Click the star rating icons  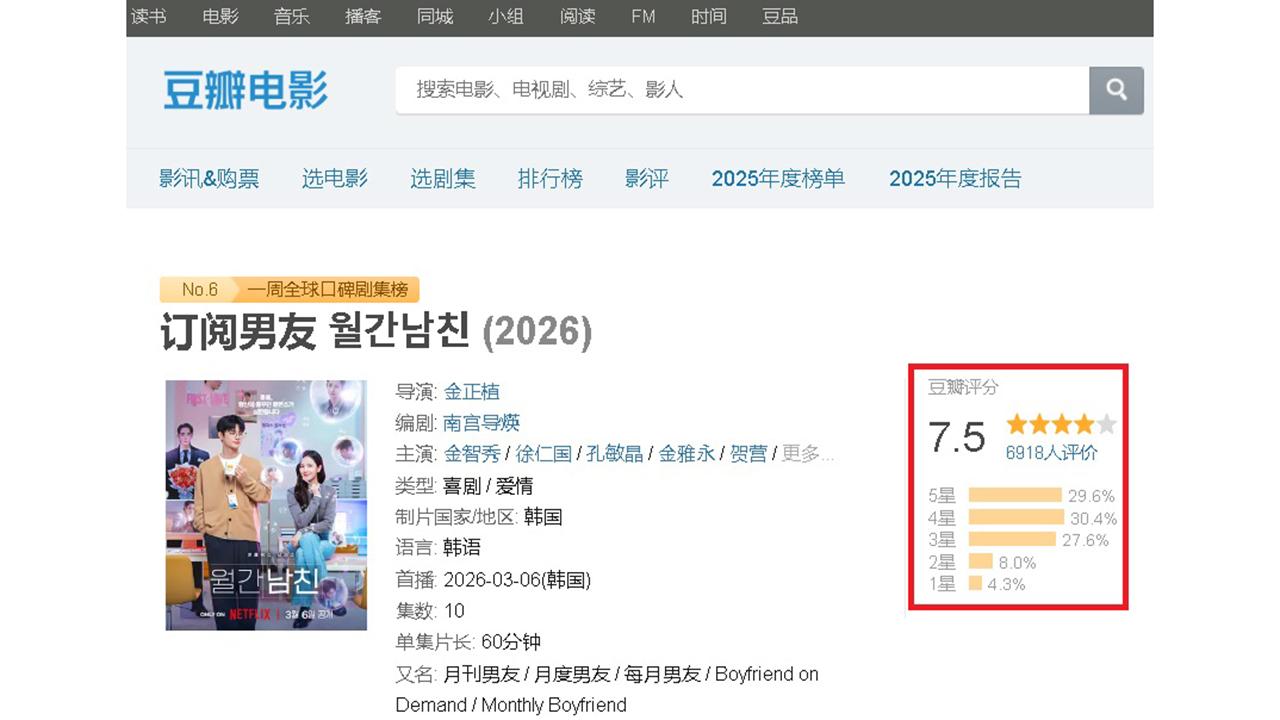pyautogui.click(x=1061, y=424)
